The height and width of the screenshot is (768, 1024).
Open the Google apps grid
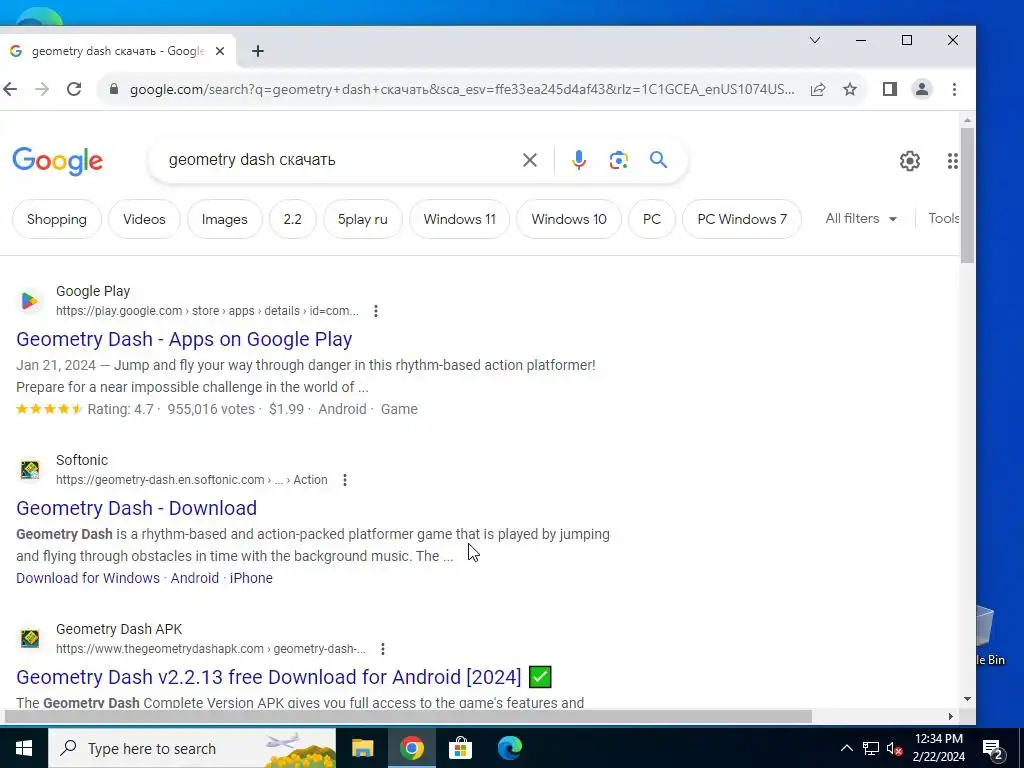(x=953, y=161)
